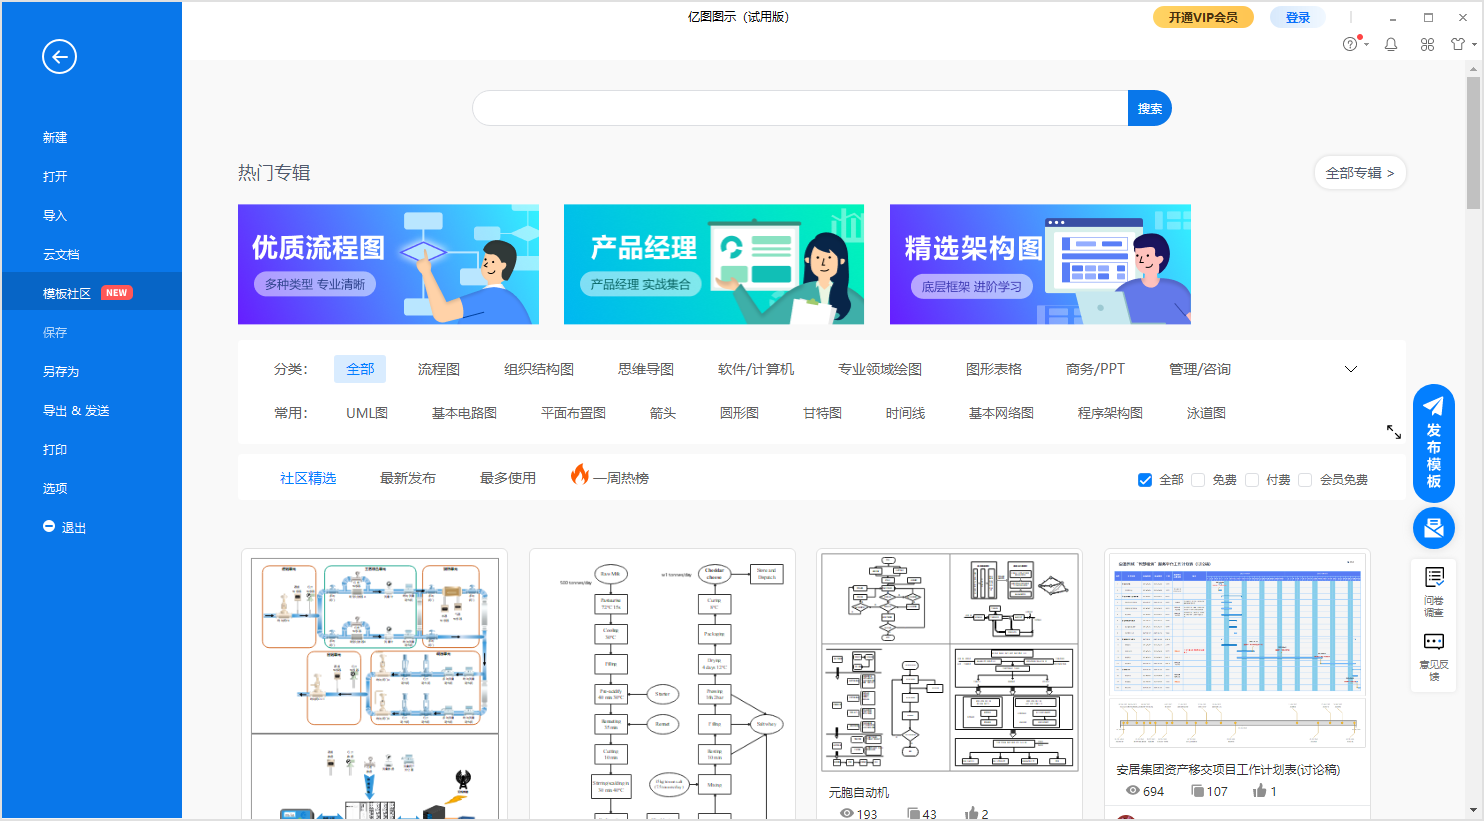Open the notification bell icon
The image size is (1484, 821).
pos(1390,44)
